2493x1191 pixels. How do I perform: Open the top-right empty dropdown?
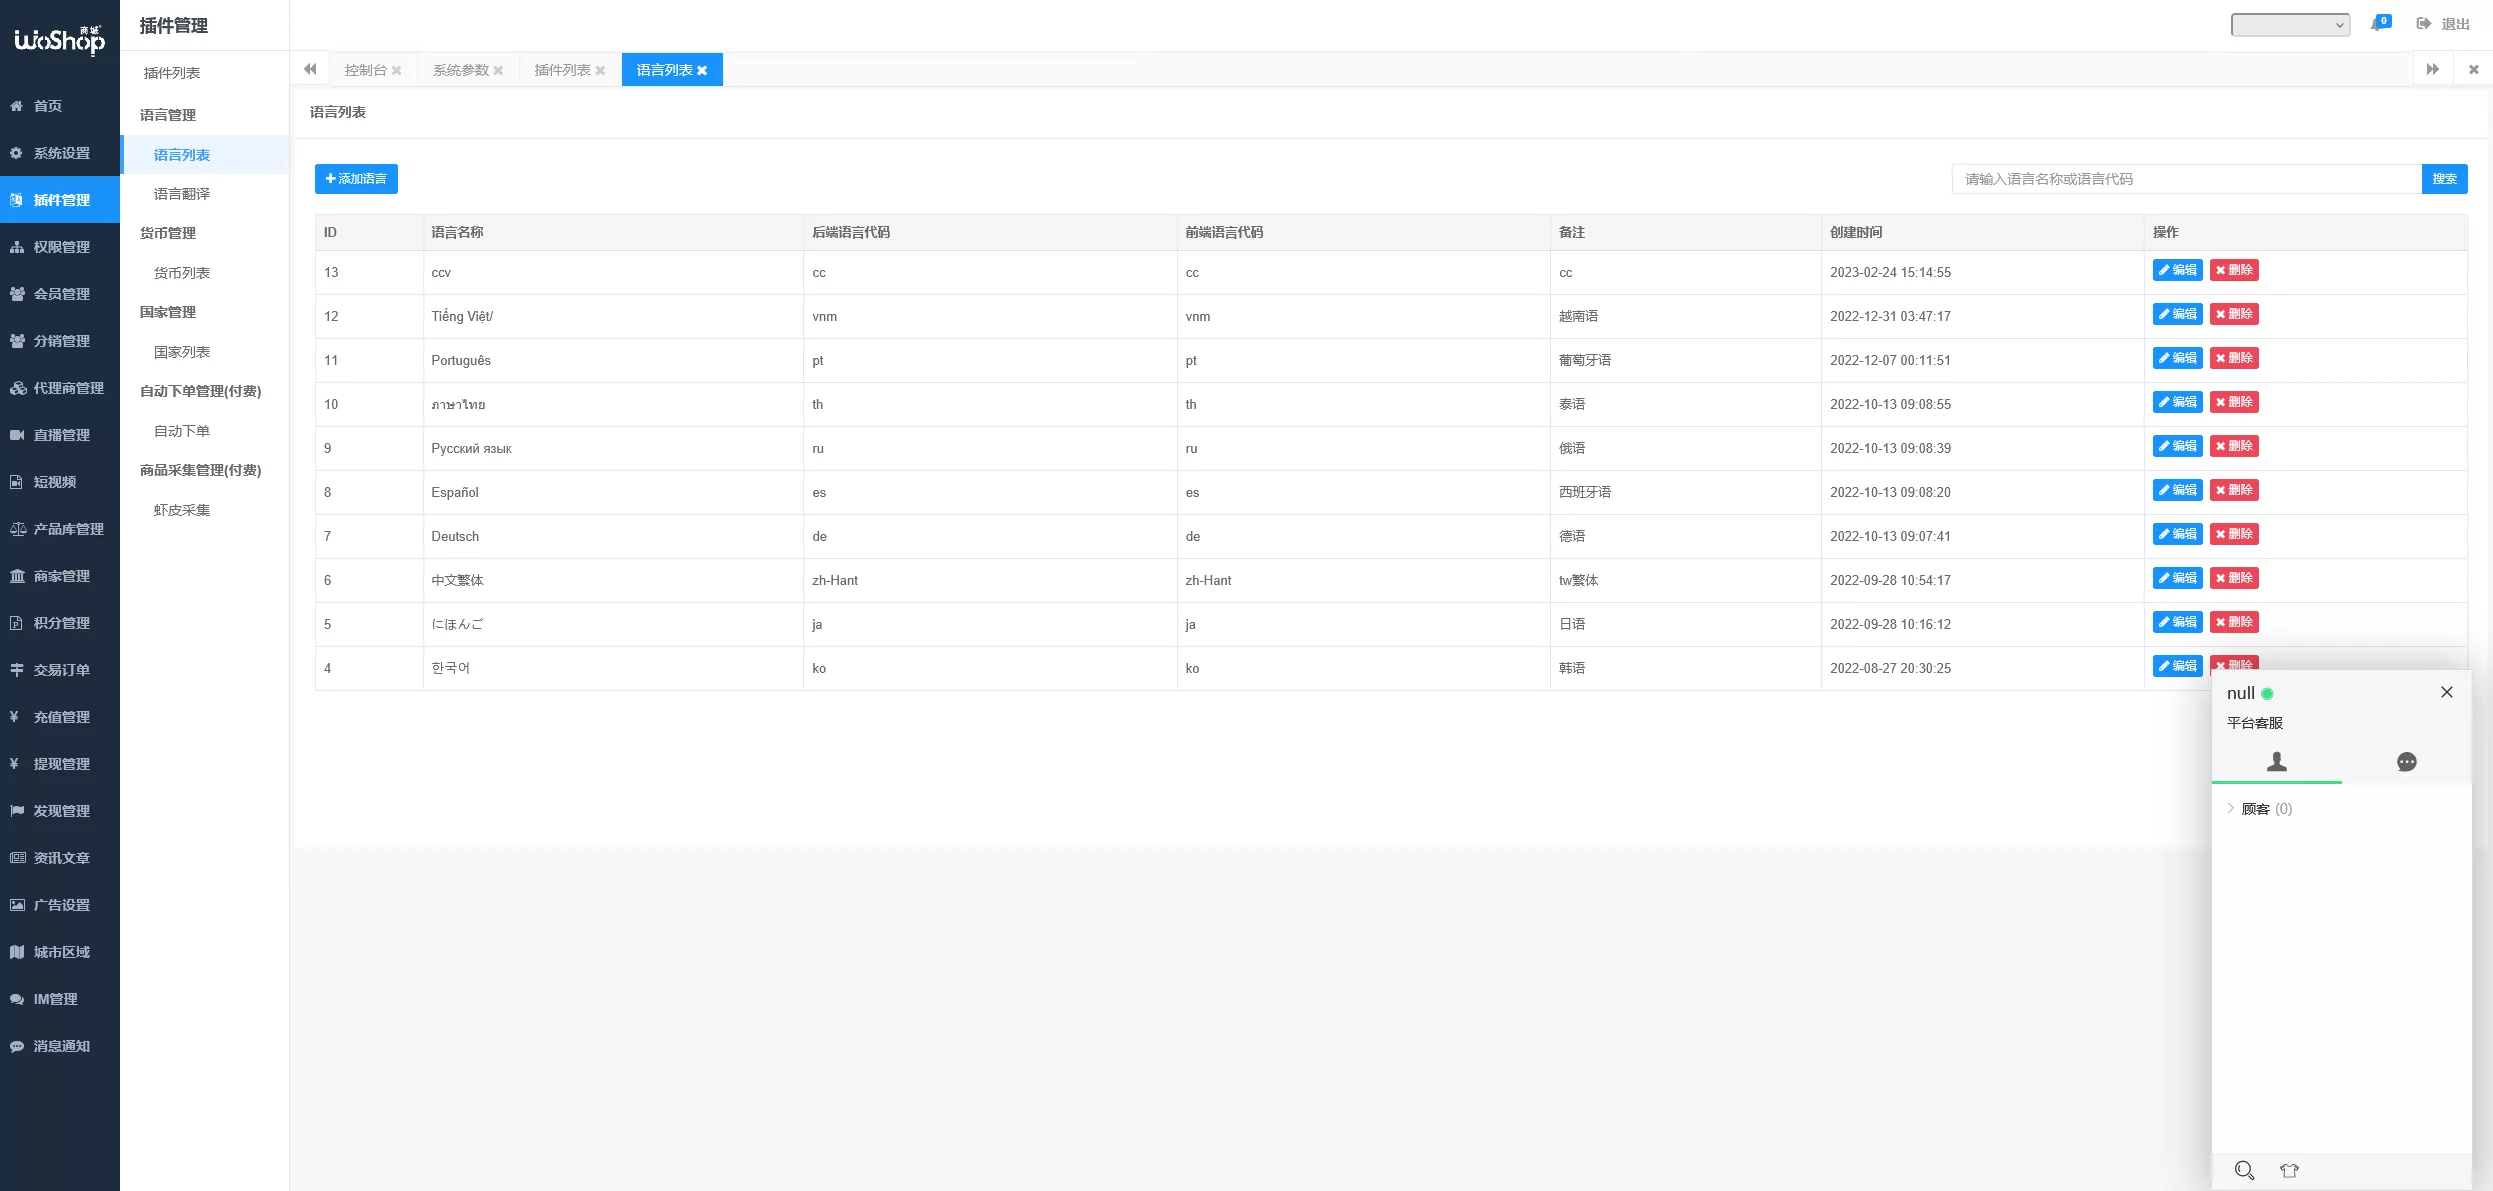pos(2290,25)
